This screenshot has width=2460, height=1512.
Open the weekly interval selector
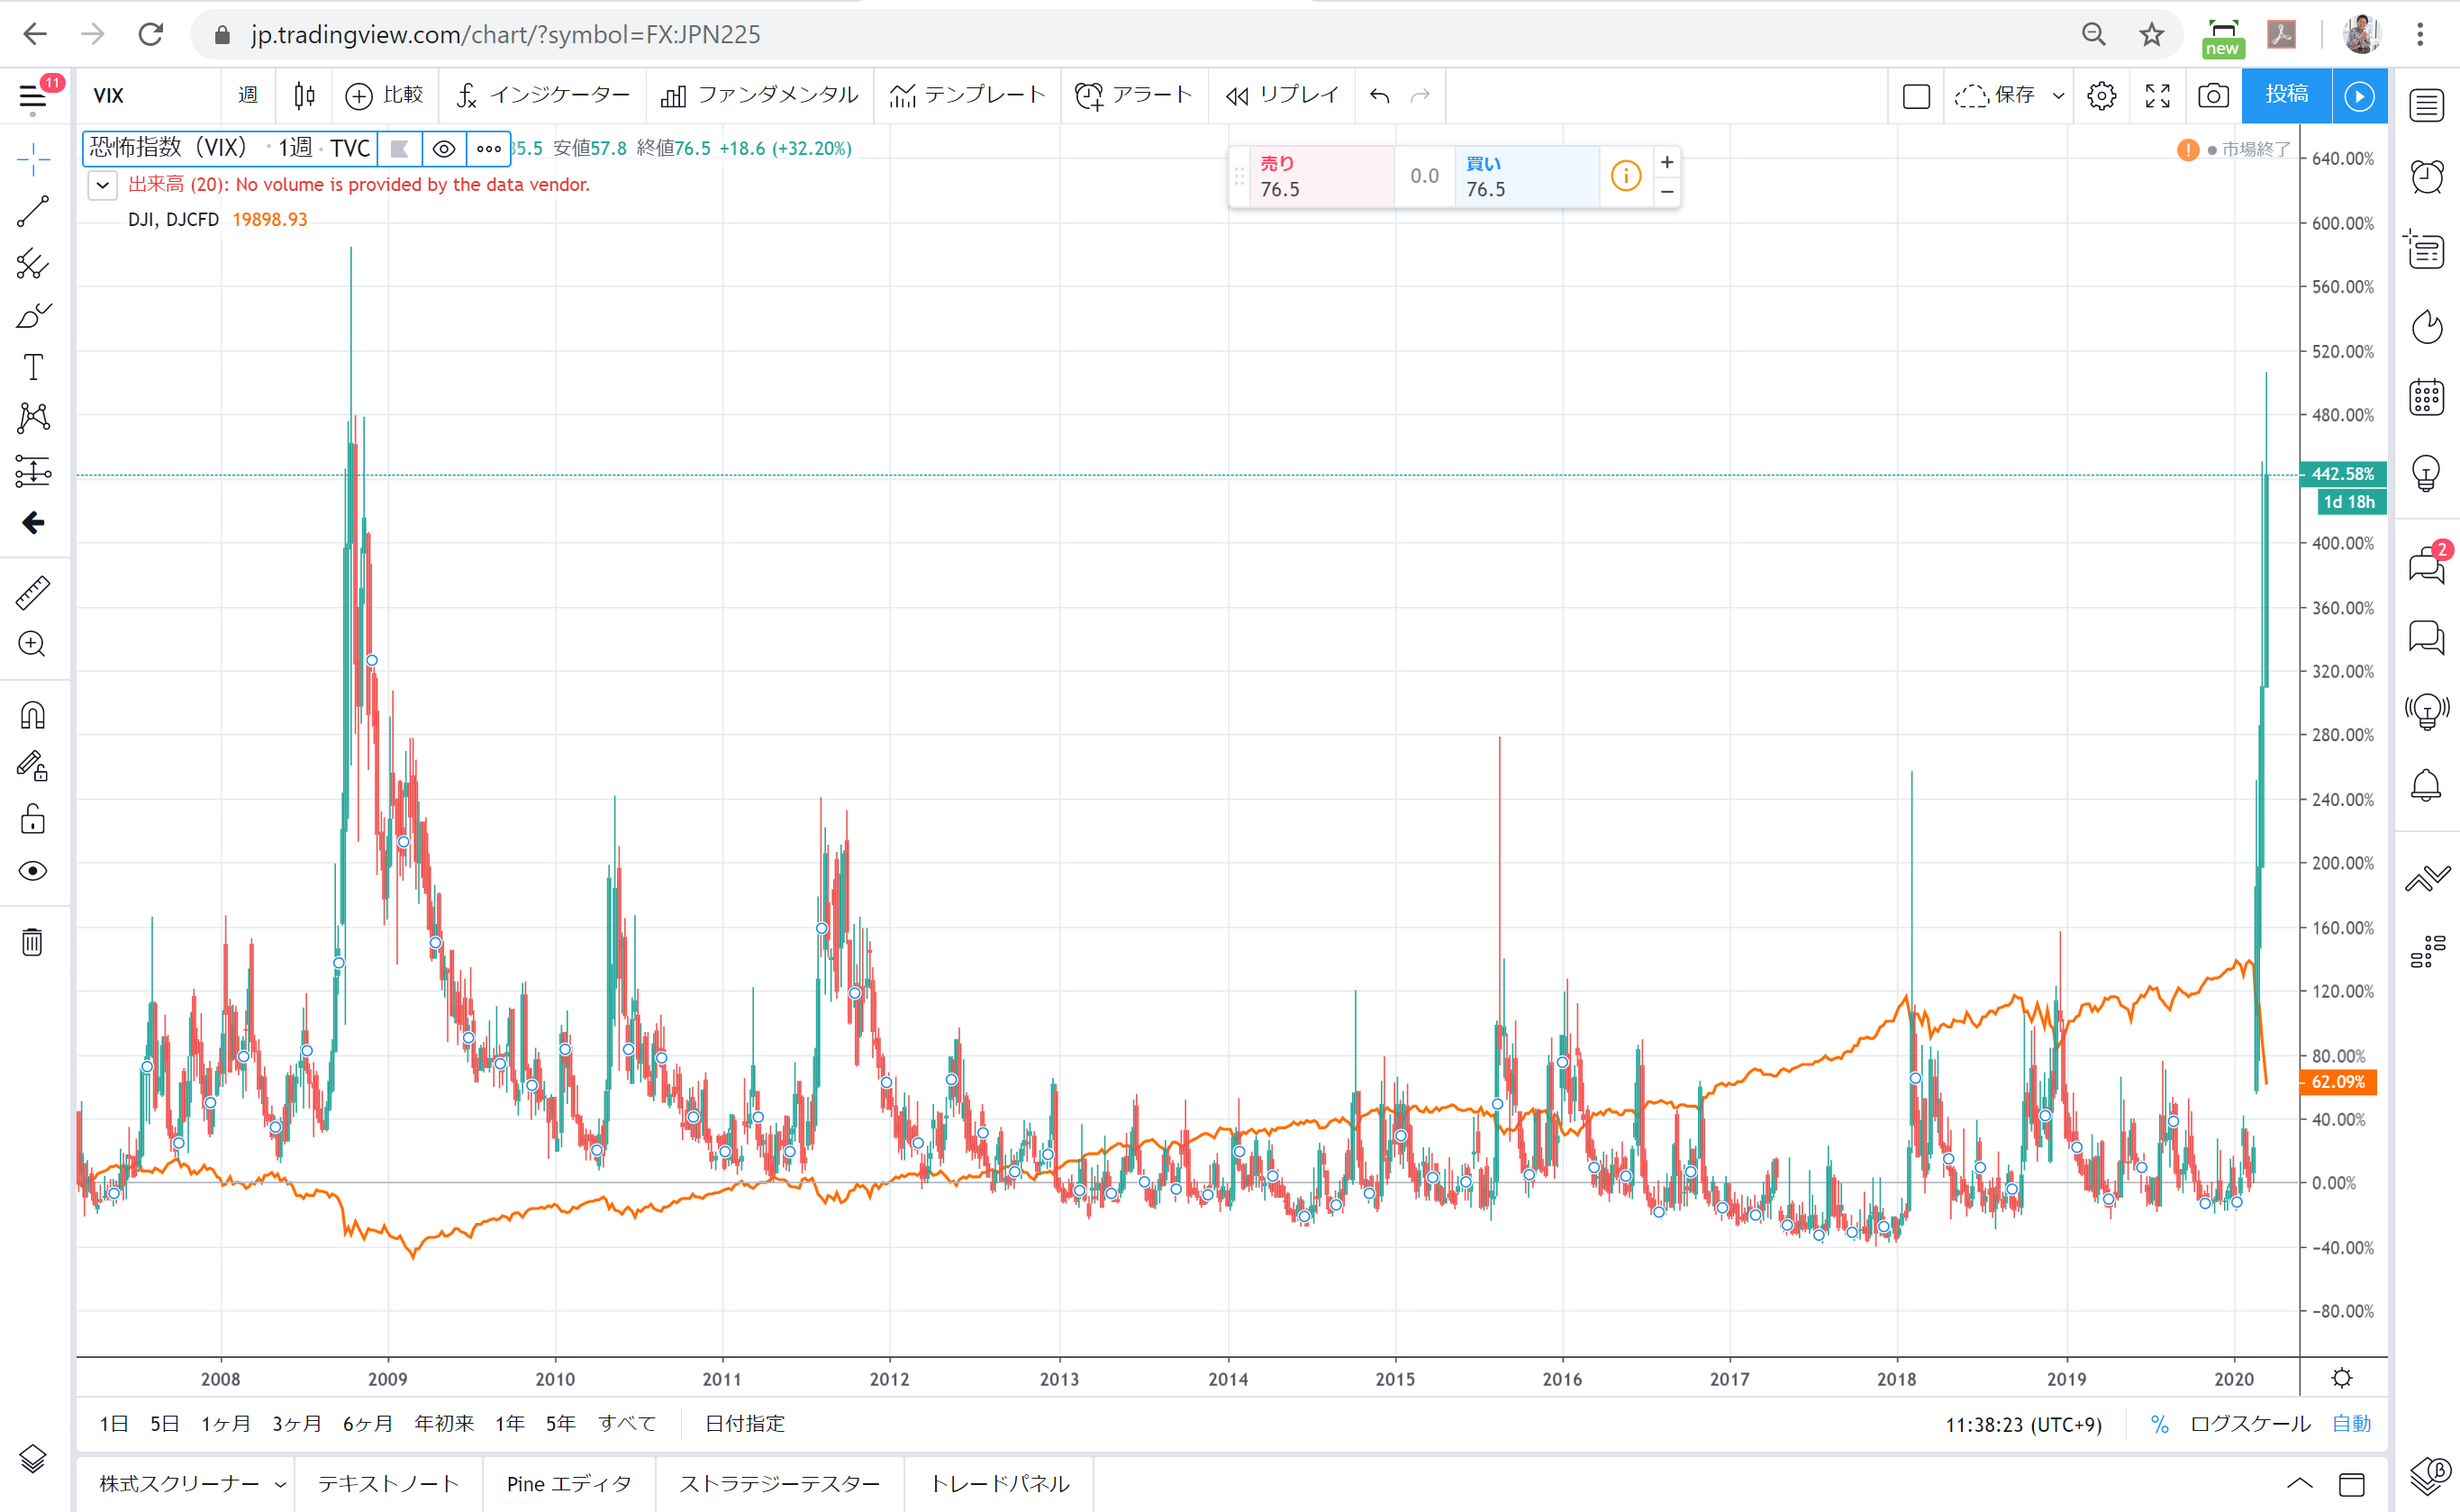click(x=248, y=96)
